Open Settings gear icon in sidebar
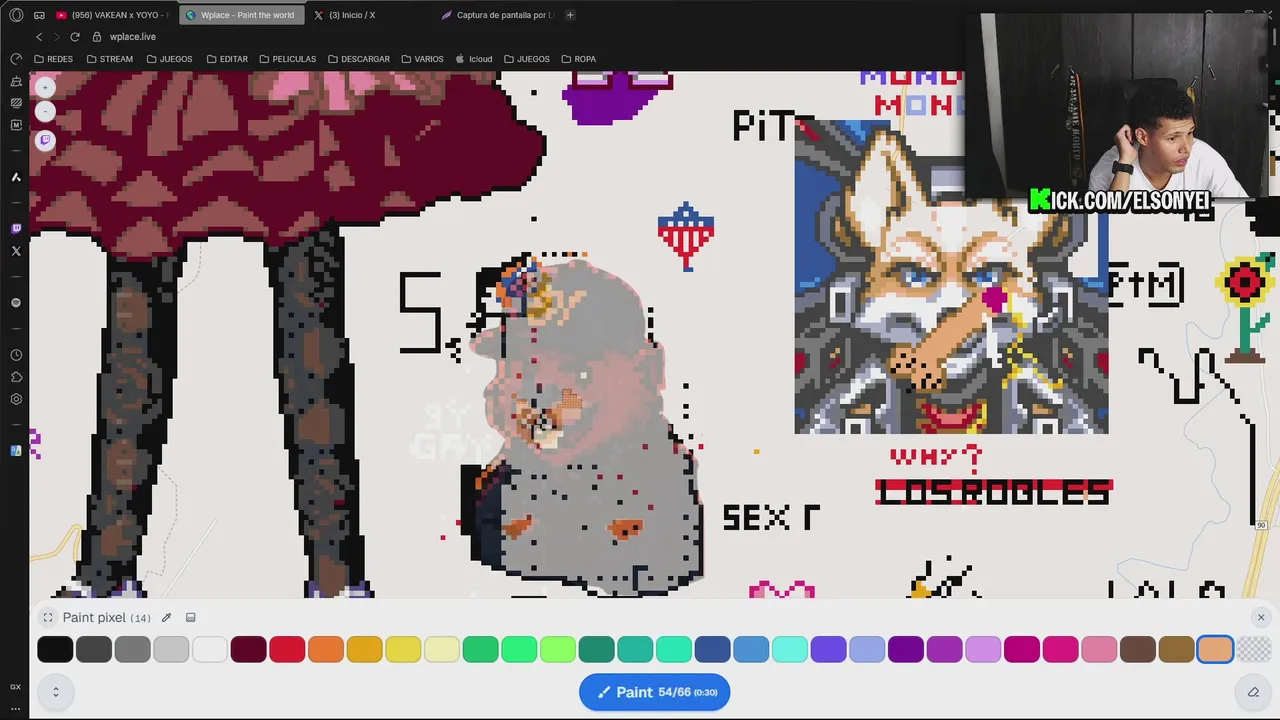Screen dimensions: 1280x720 (x=16, y=399)
